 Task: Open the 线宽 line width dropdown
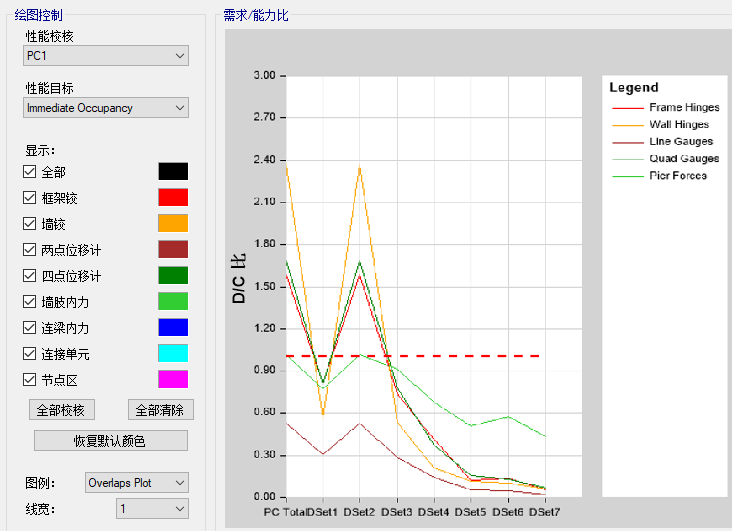click(151, 509)
